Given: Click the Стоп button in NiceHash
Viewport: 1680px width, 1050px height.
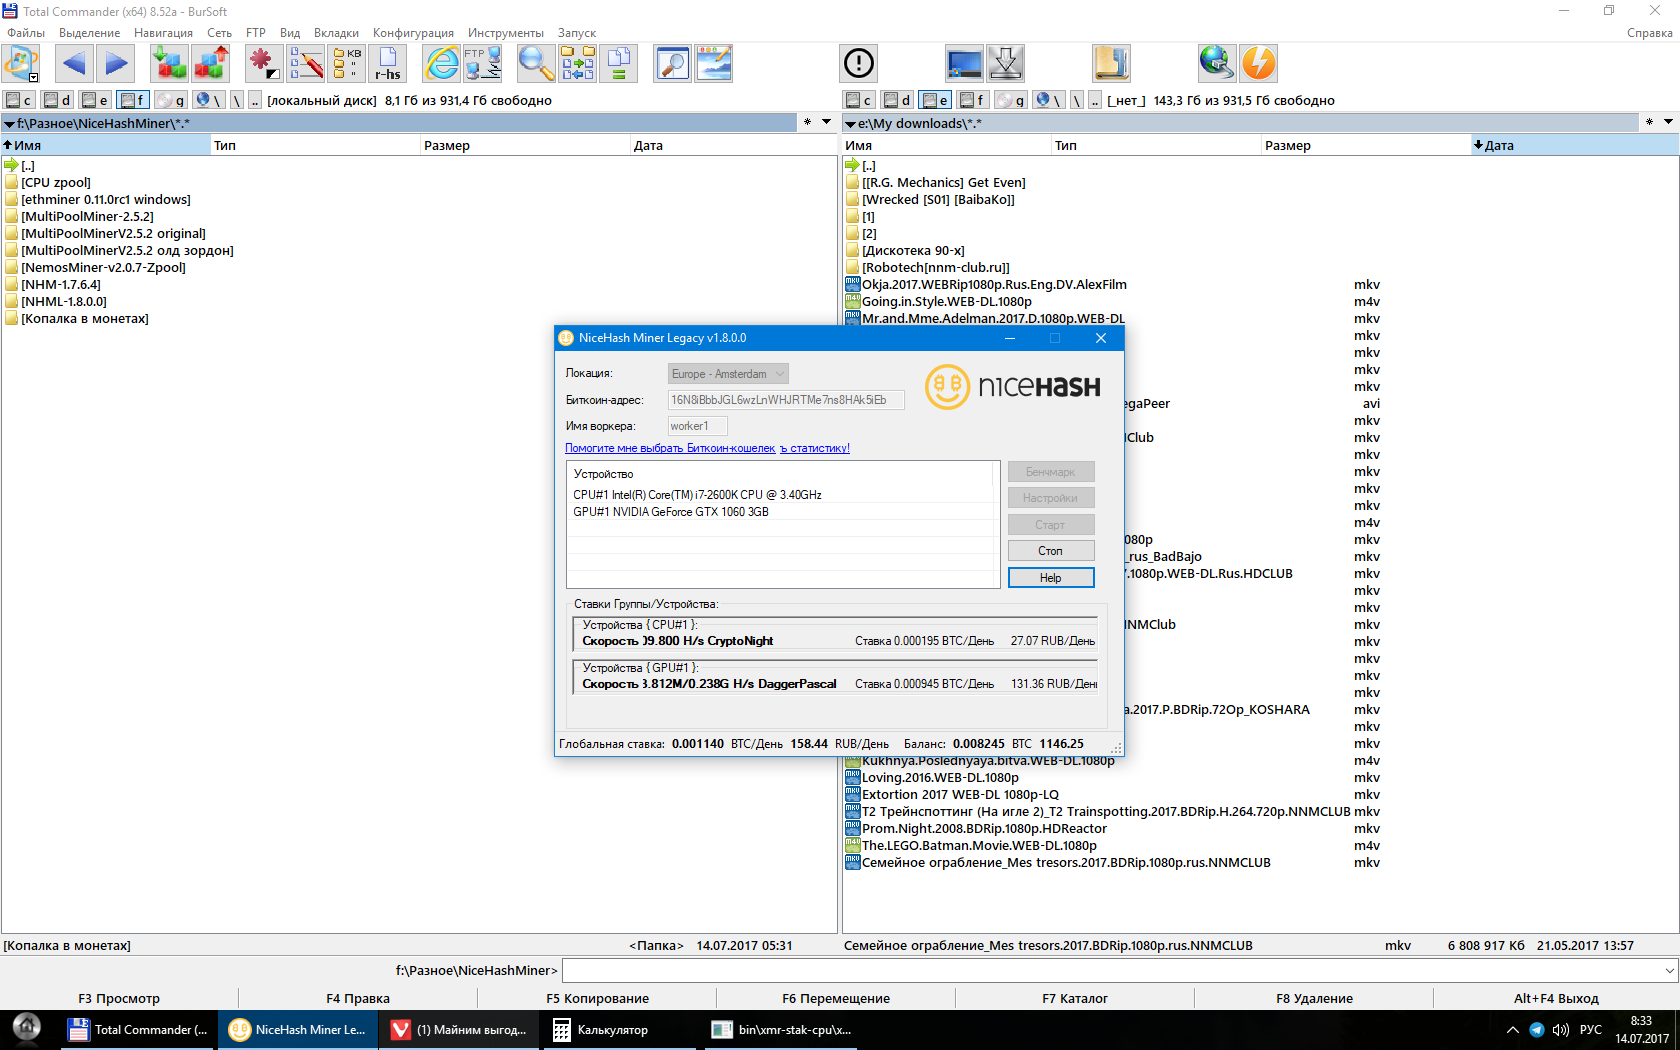Looking at the screenshot, I should coord(1051,551).
